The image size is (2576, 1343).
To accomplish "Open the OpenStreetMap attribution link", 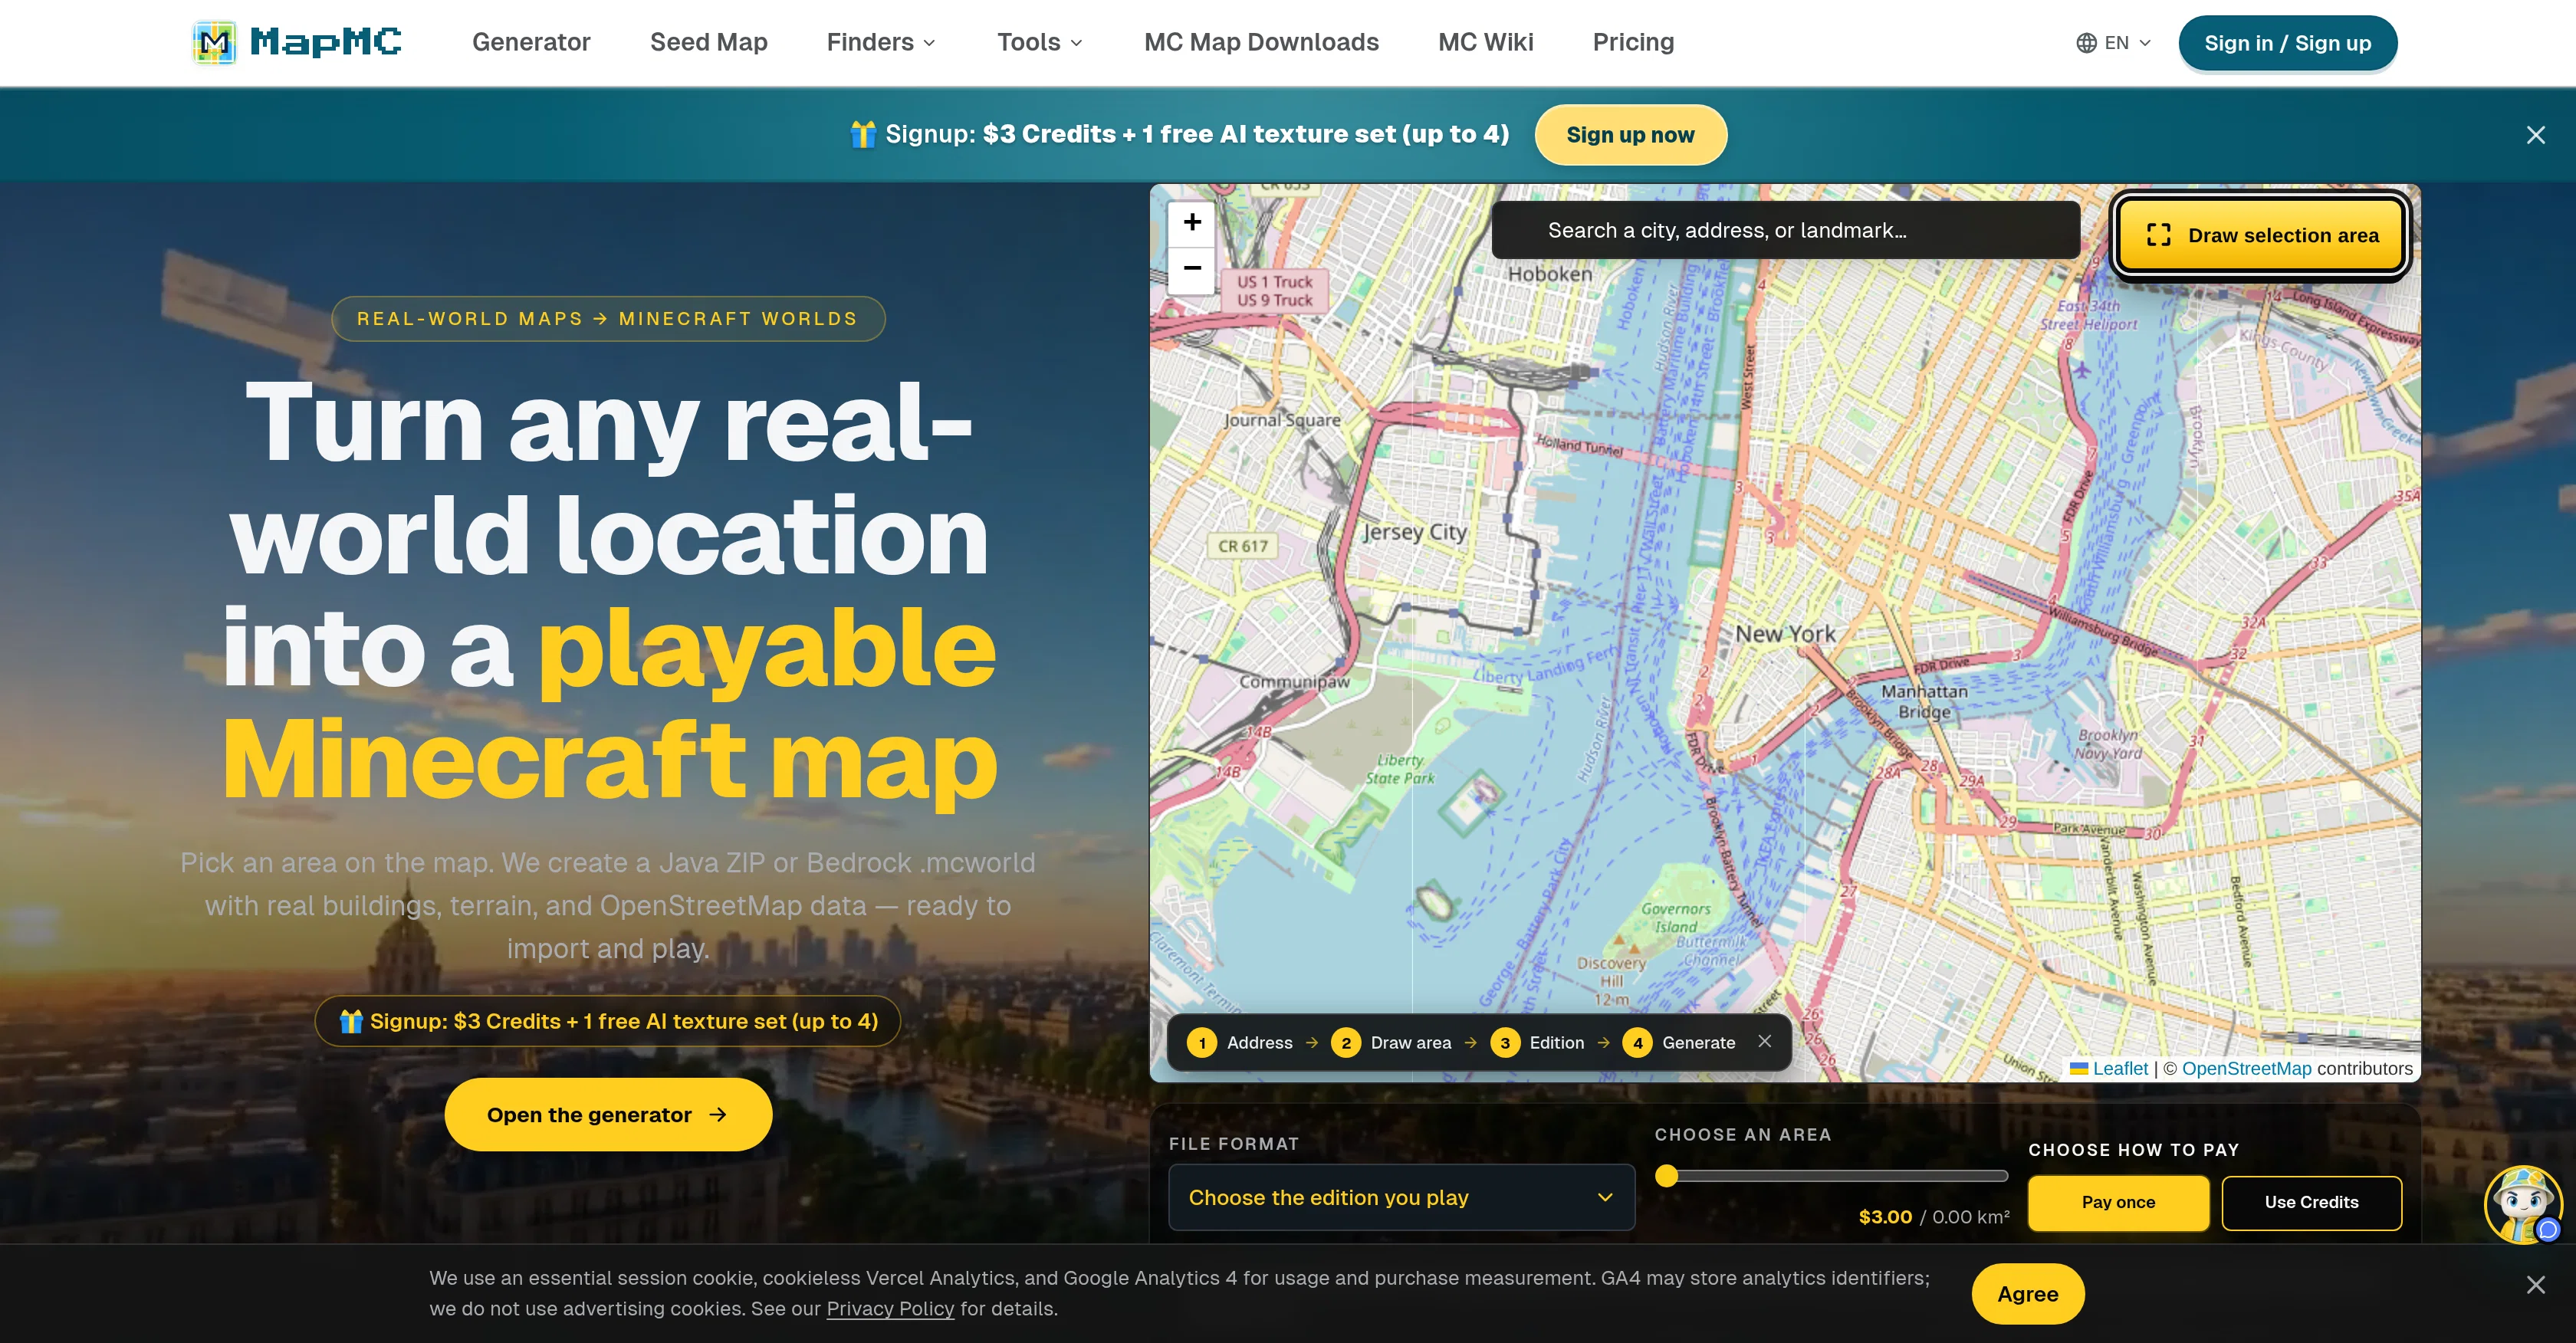I will point(2246,1068).
